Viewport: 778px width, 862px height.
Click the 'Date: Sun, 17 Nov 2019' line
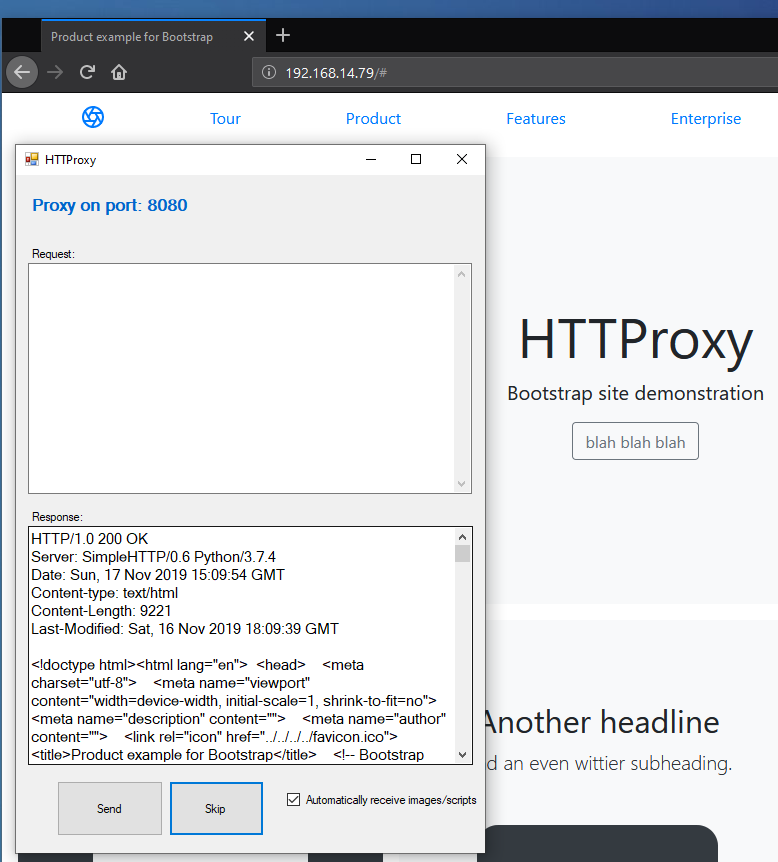(158, 575)
